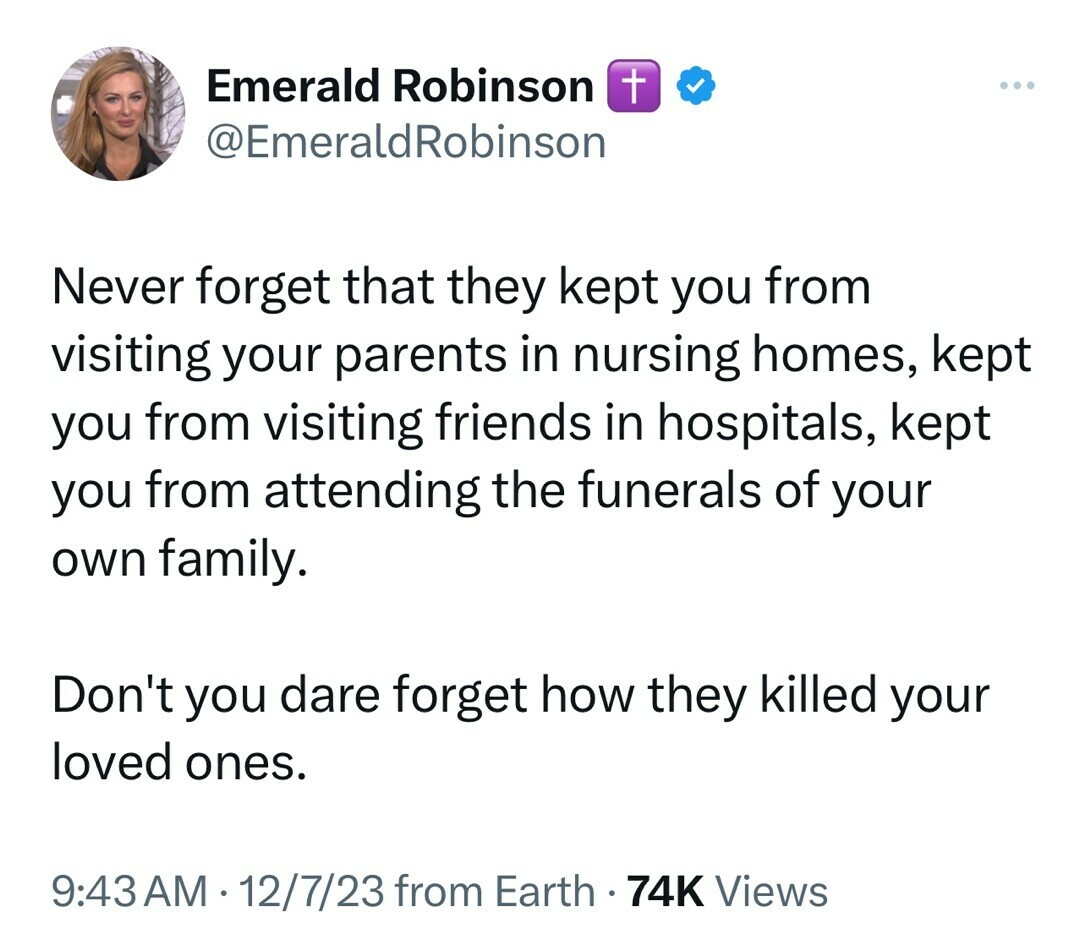Click the Emerald Robinson display name
This screenshot has width=1091, height=940.
click(400, 88)
